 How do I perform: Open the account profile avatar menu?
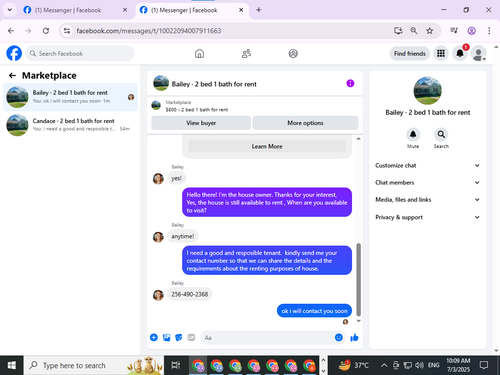tap(478, 53)
